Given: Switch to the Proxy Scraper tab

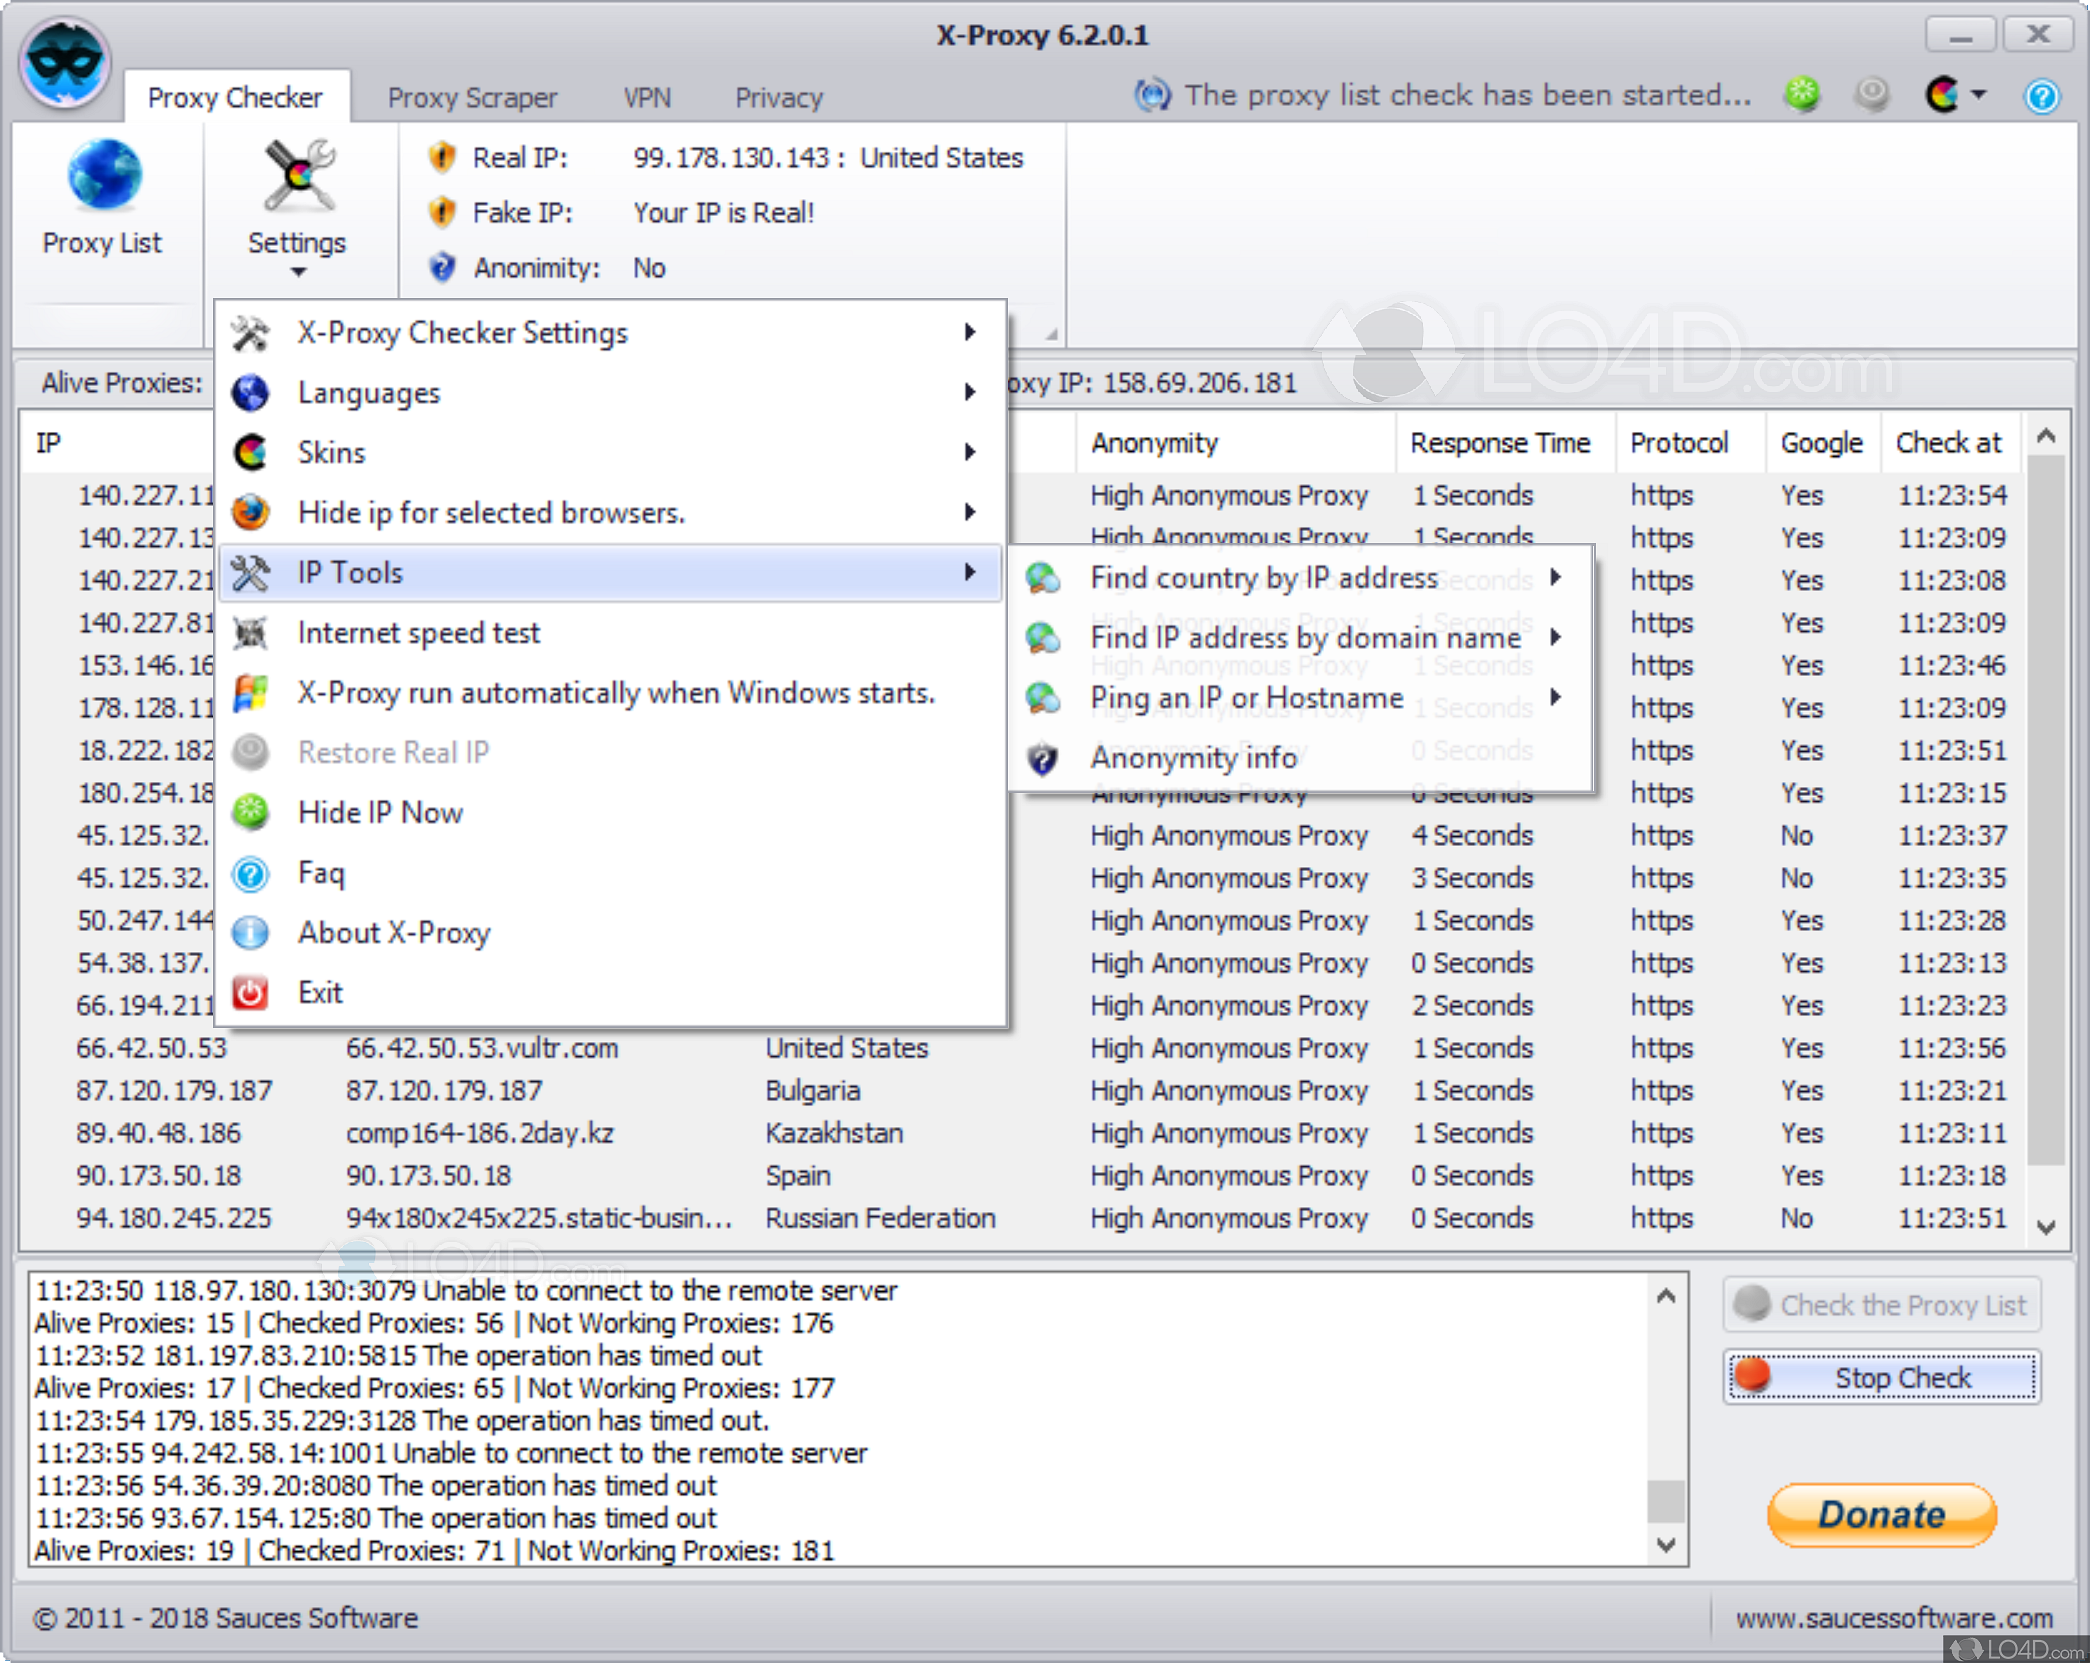Looking at the screenshot, I should [x=471, y=98].
